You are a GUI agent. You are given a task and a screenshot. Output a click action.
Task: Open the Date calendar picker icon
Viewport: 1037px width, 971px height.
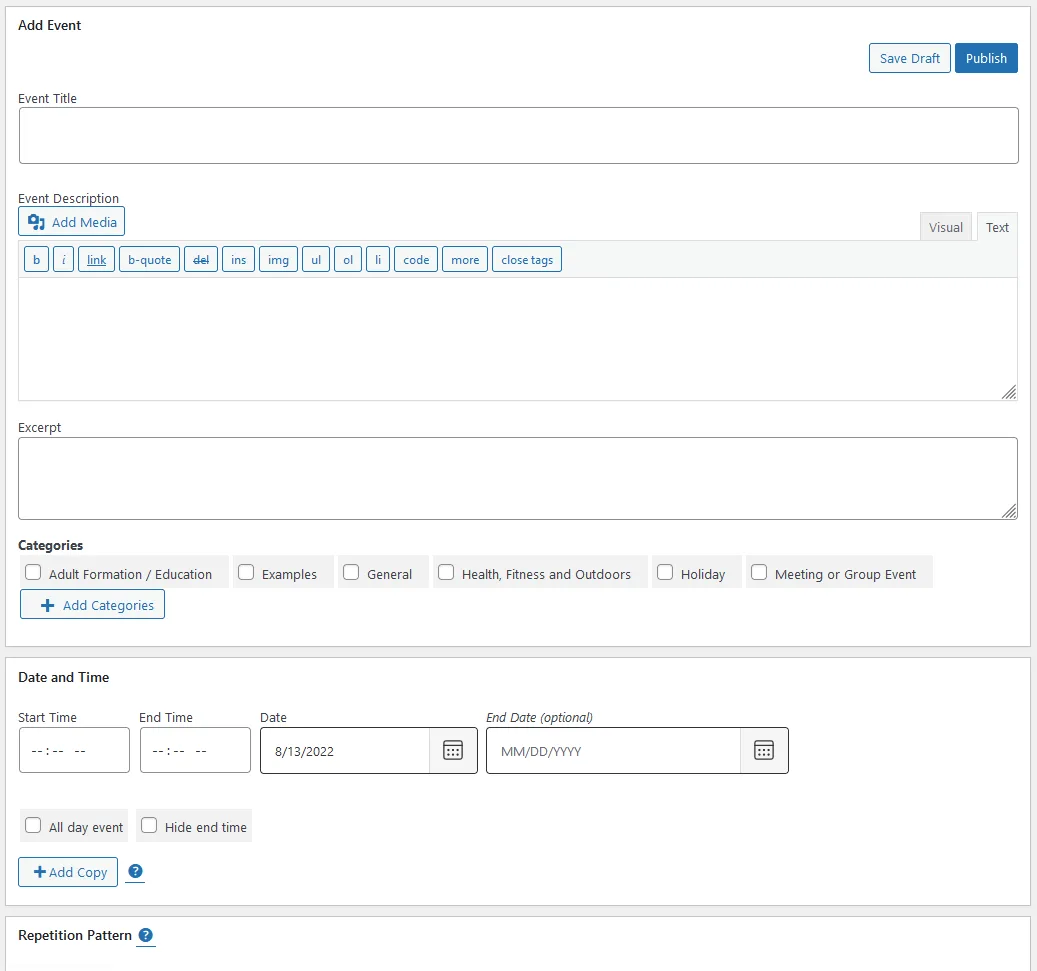click(453, 751)
